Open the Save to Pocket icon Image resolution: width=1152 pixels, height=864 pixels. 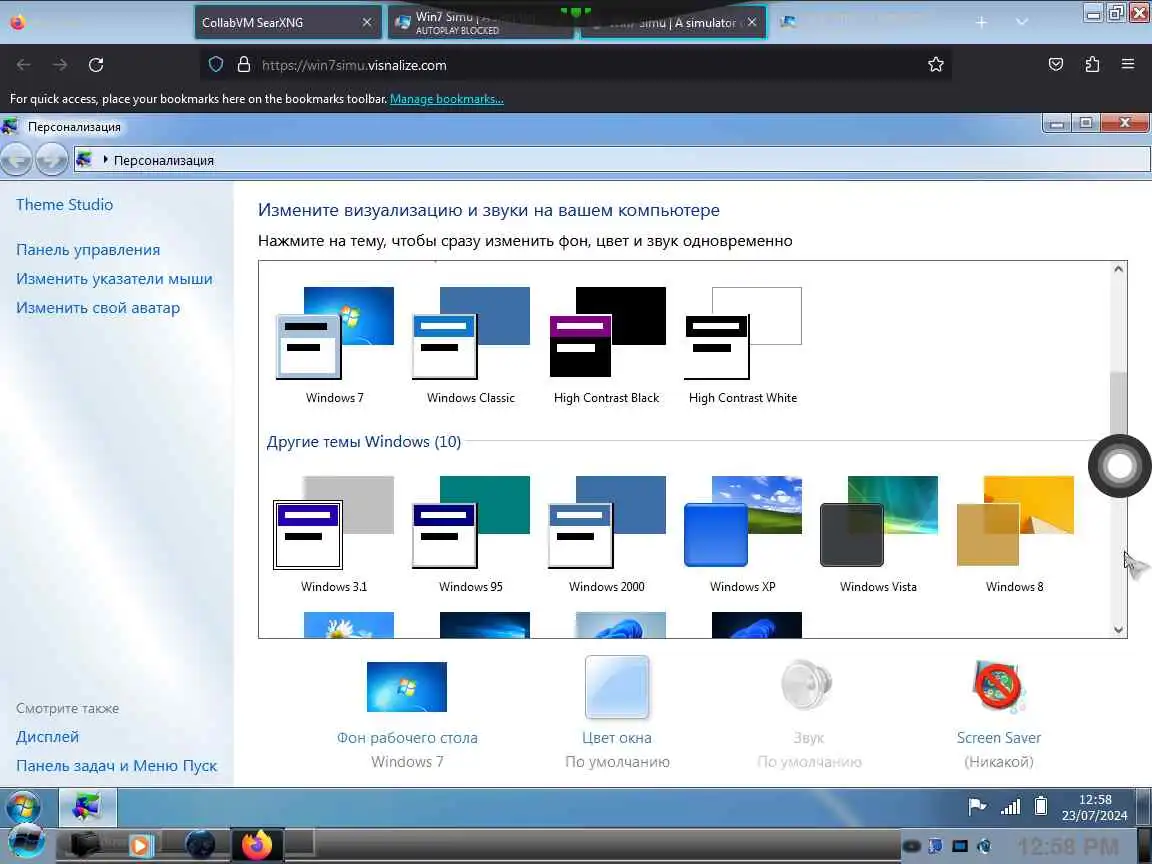click(1056, 65)
